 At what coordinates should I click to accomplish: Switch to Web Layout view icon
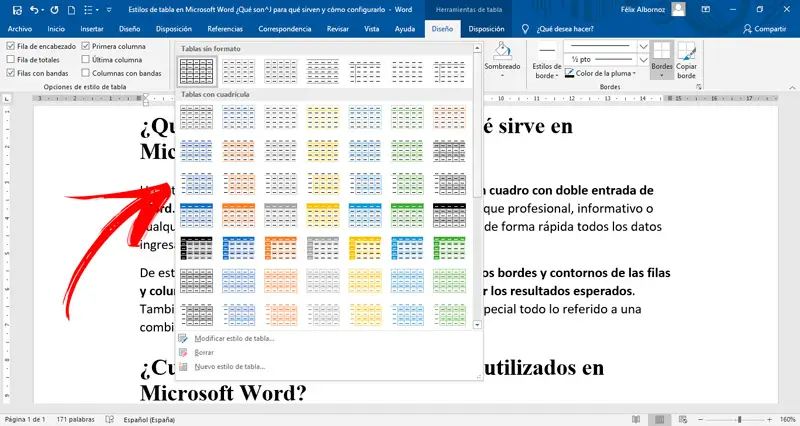(x=683, y=419)
